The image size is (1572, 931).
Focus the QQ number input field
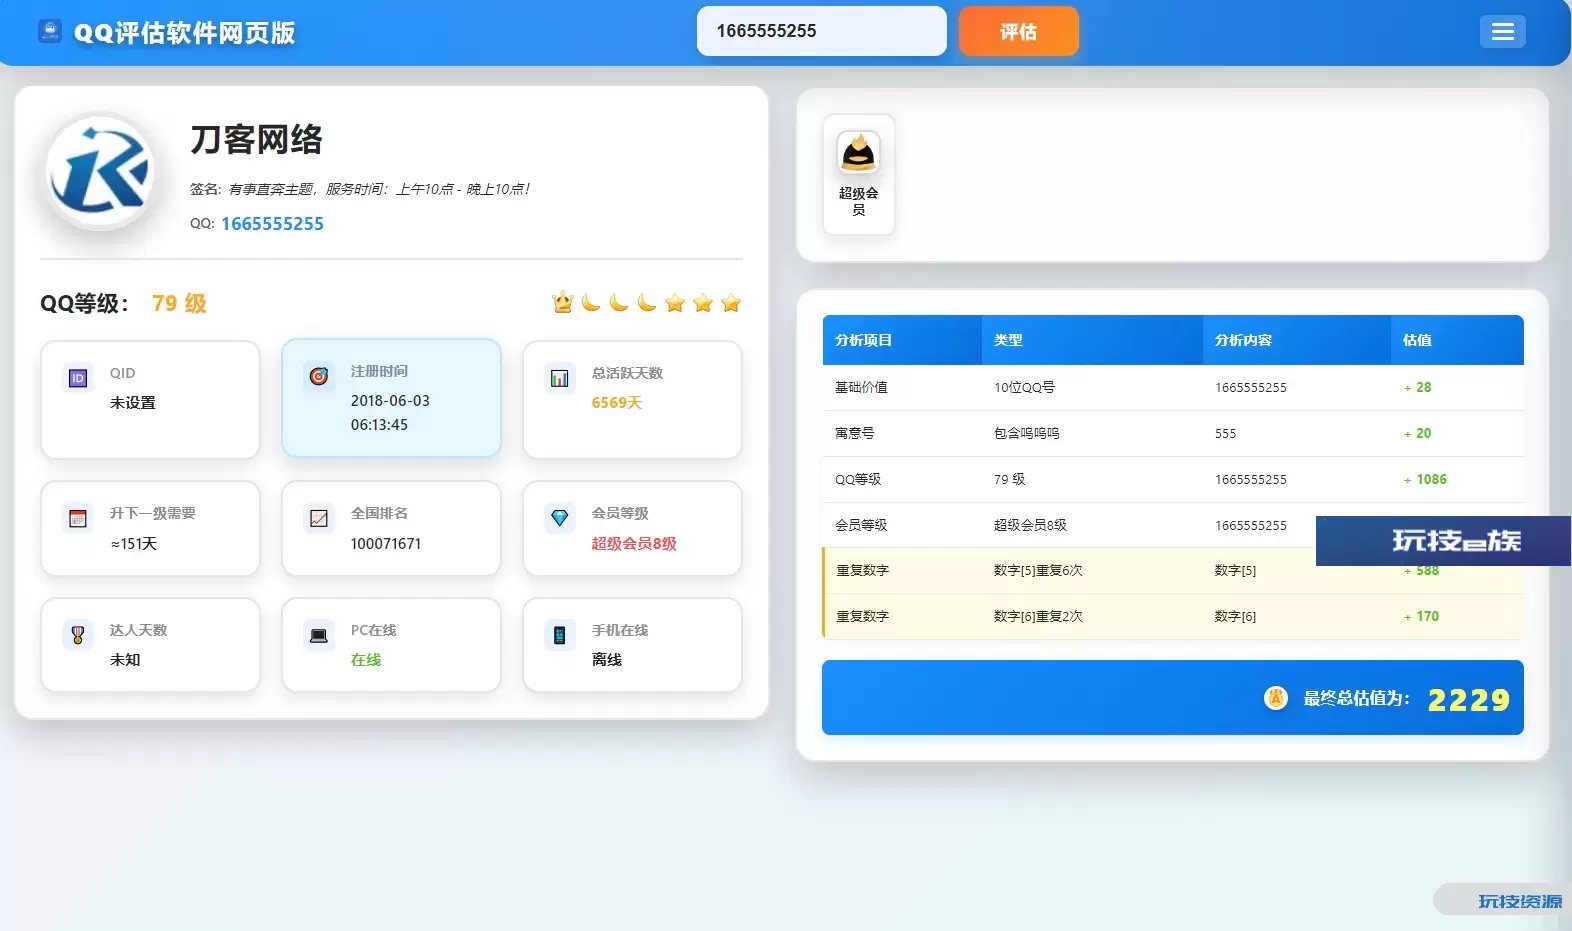click(x=821, y=31)
